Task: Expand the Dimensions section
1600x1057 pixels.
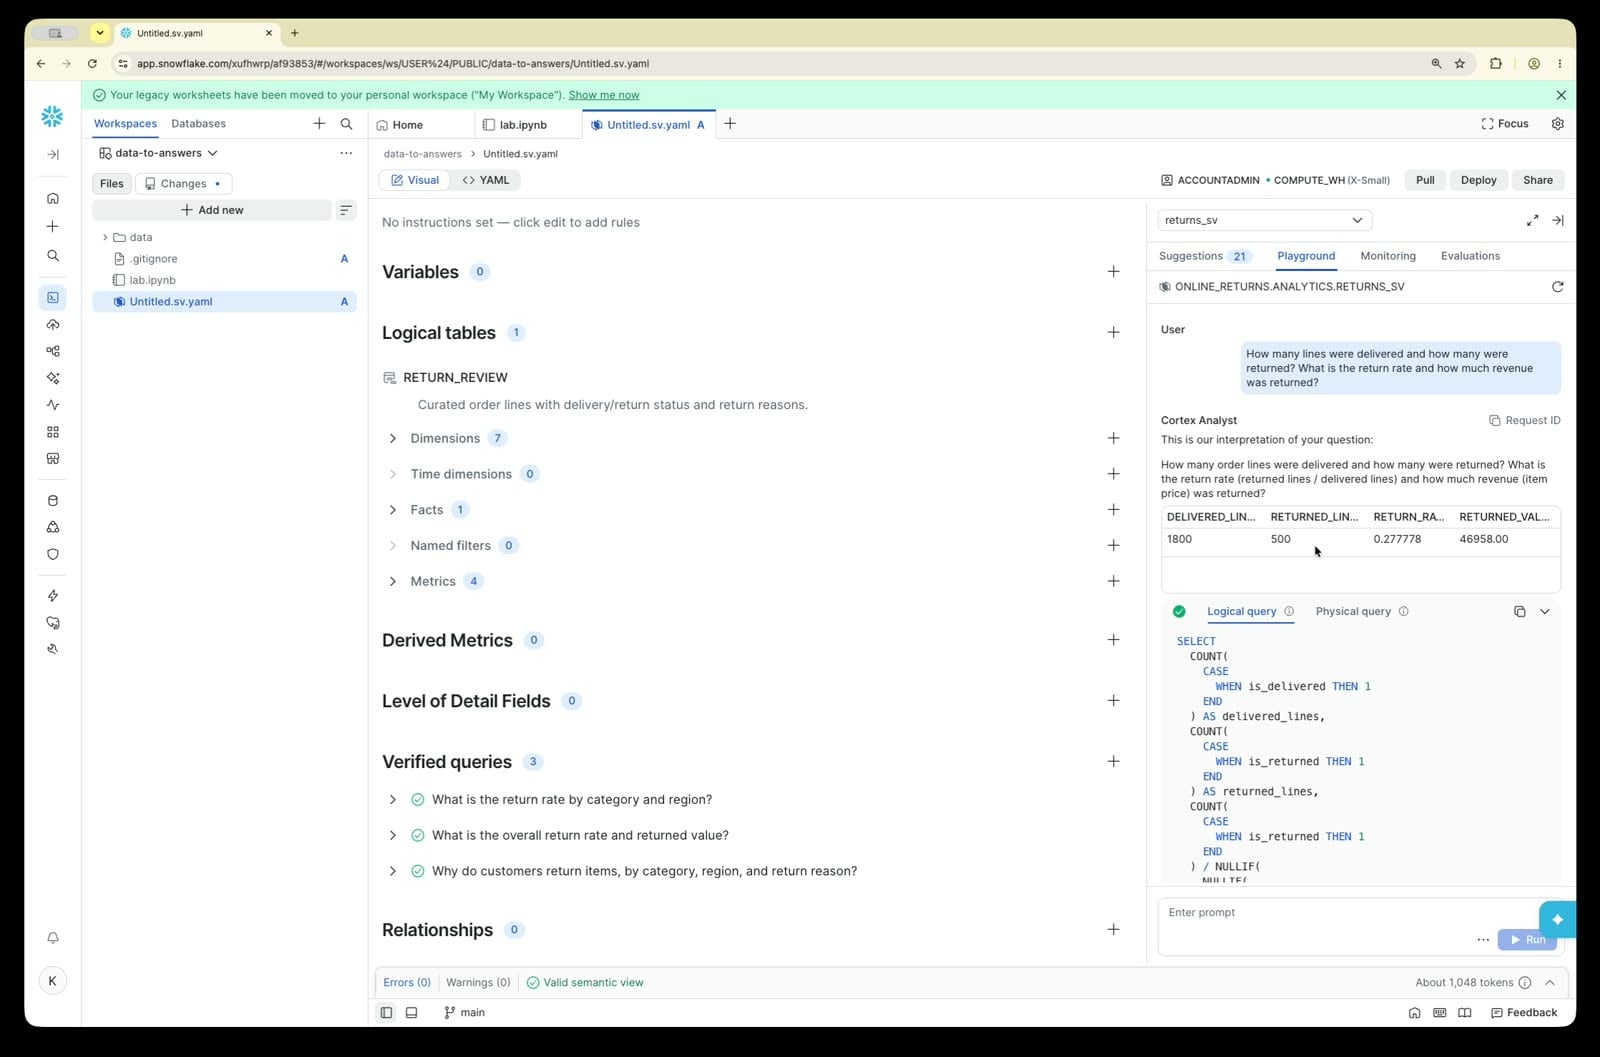Action: coord(392,438)
